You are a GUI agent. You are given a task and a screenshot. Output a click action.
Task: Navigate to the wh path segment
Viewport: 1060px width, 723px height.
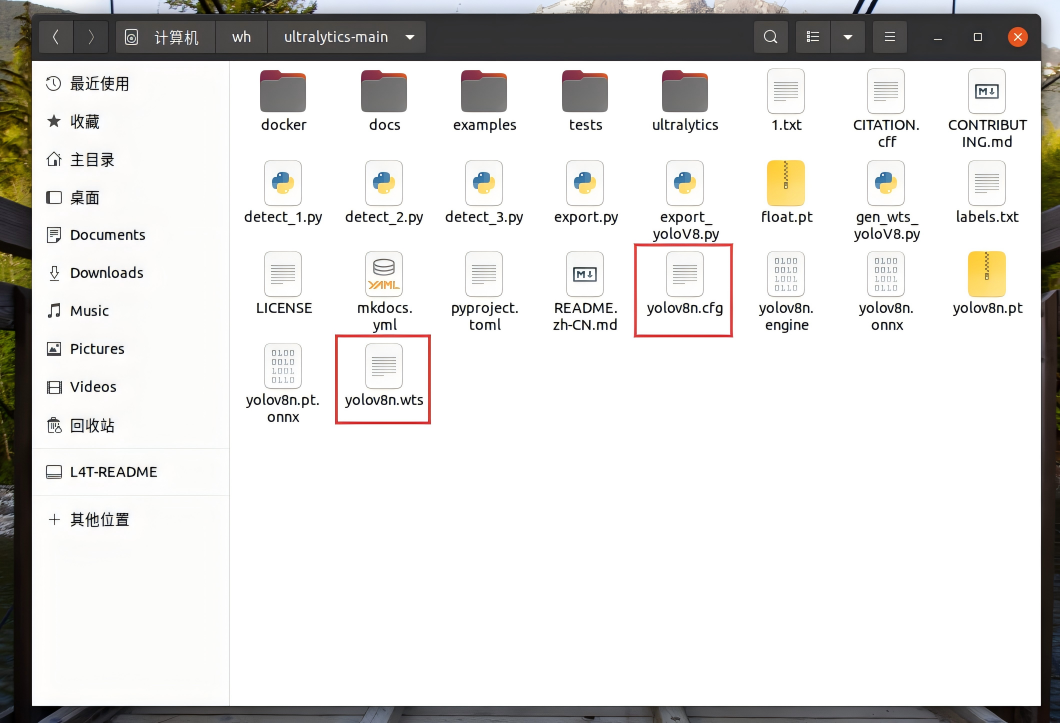click(x=241, y=37)
